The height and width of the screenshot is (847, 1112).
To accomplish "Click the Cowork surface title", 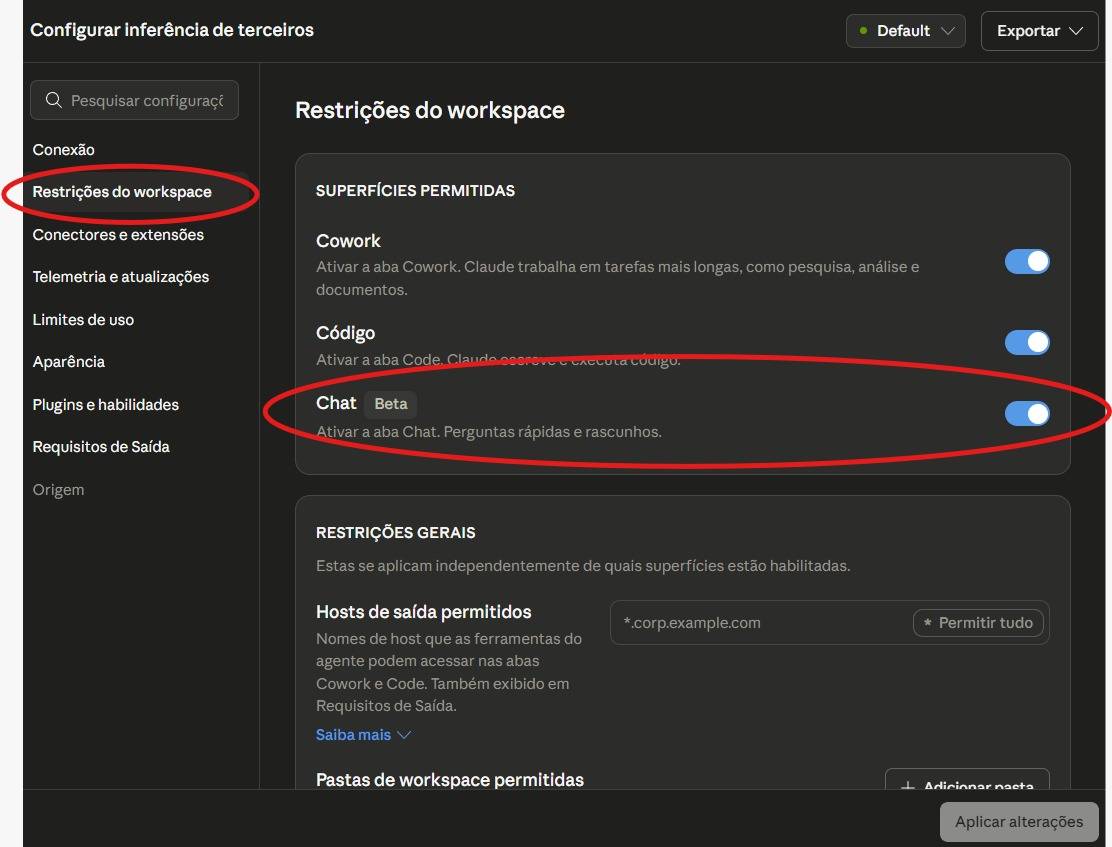I will tap(348, 241).
